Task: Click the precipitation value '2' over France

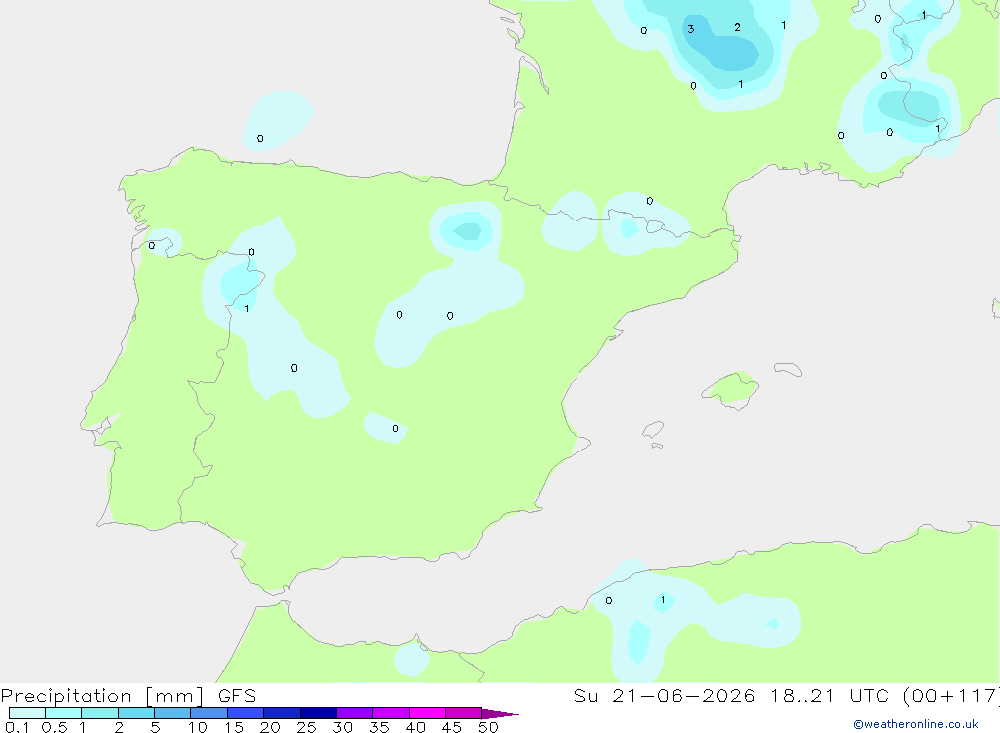Action: (x=737, y=27)
